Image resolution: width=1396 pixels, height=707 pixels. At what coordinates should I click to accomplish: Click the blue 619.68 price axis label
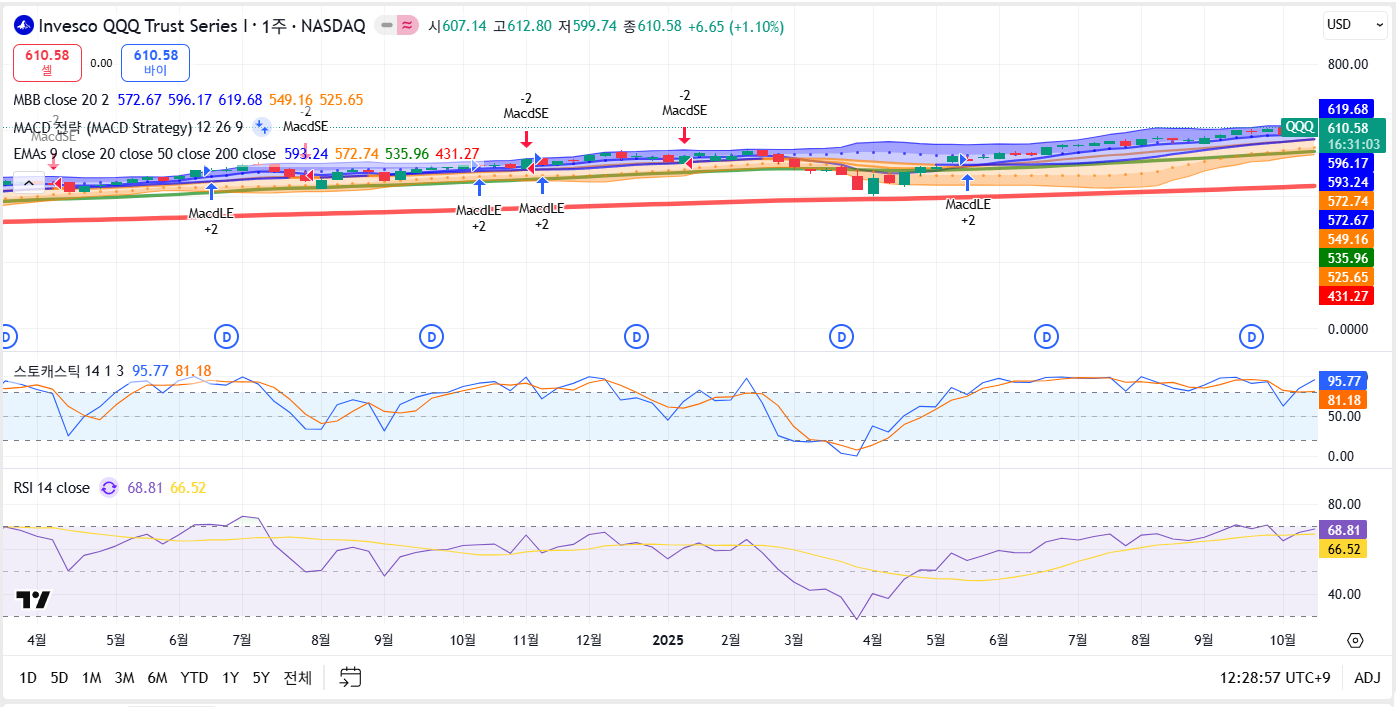tap(1347, 109)
